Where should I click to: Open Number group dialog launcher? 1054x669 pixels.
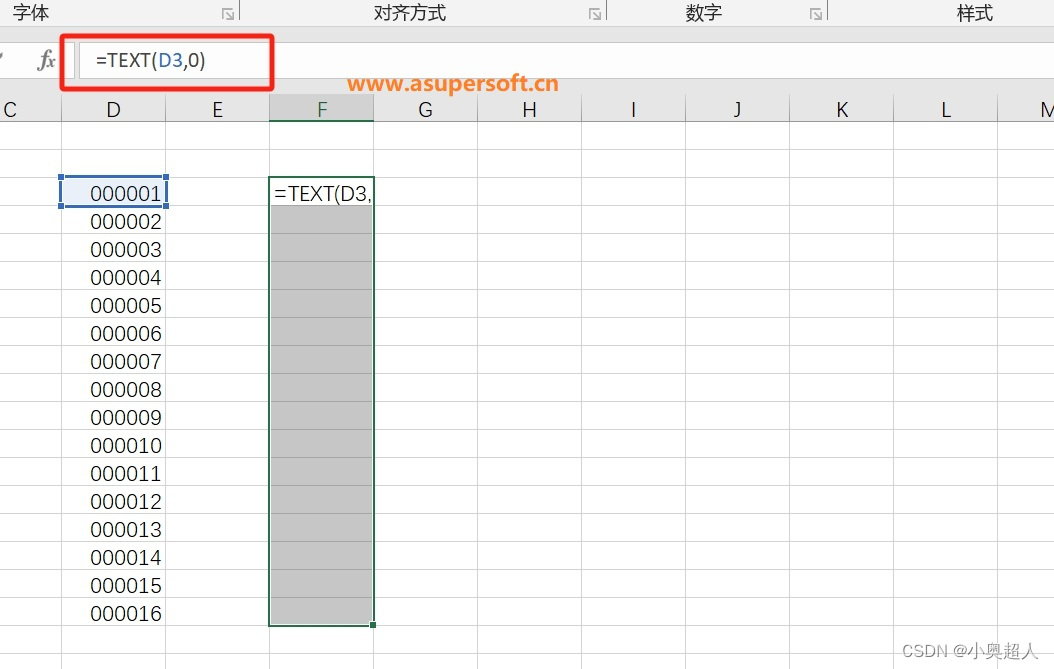[815, 14]
